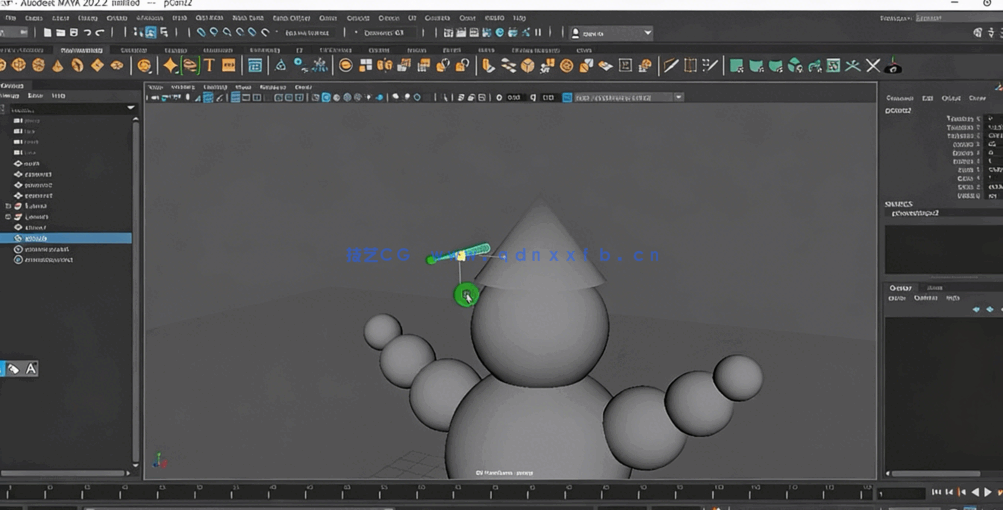Viewport: 1003px width, 510px height.
Task: Click the save scene disk icon
Action: (74, 33)
